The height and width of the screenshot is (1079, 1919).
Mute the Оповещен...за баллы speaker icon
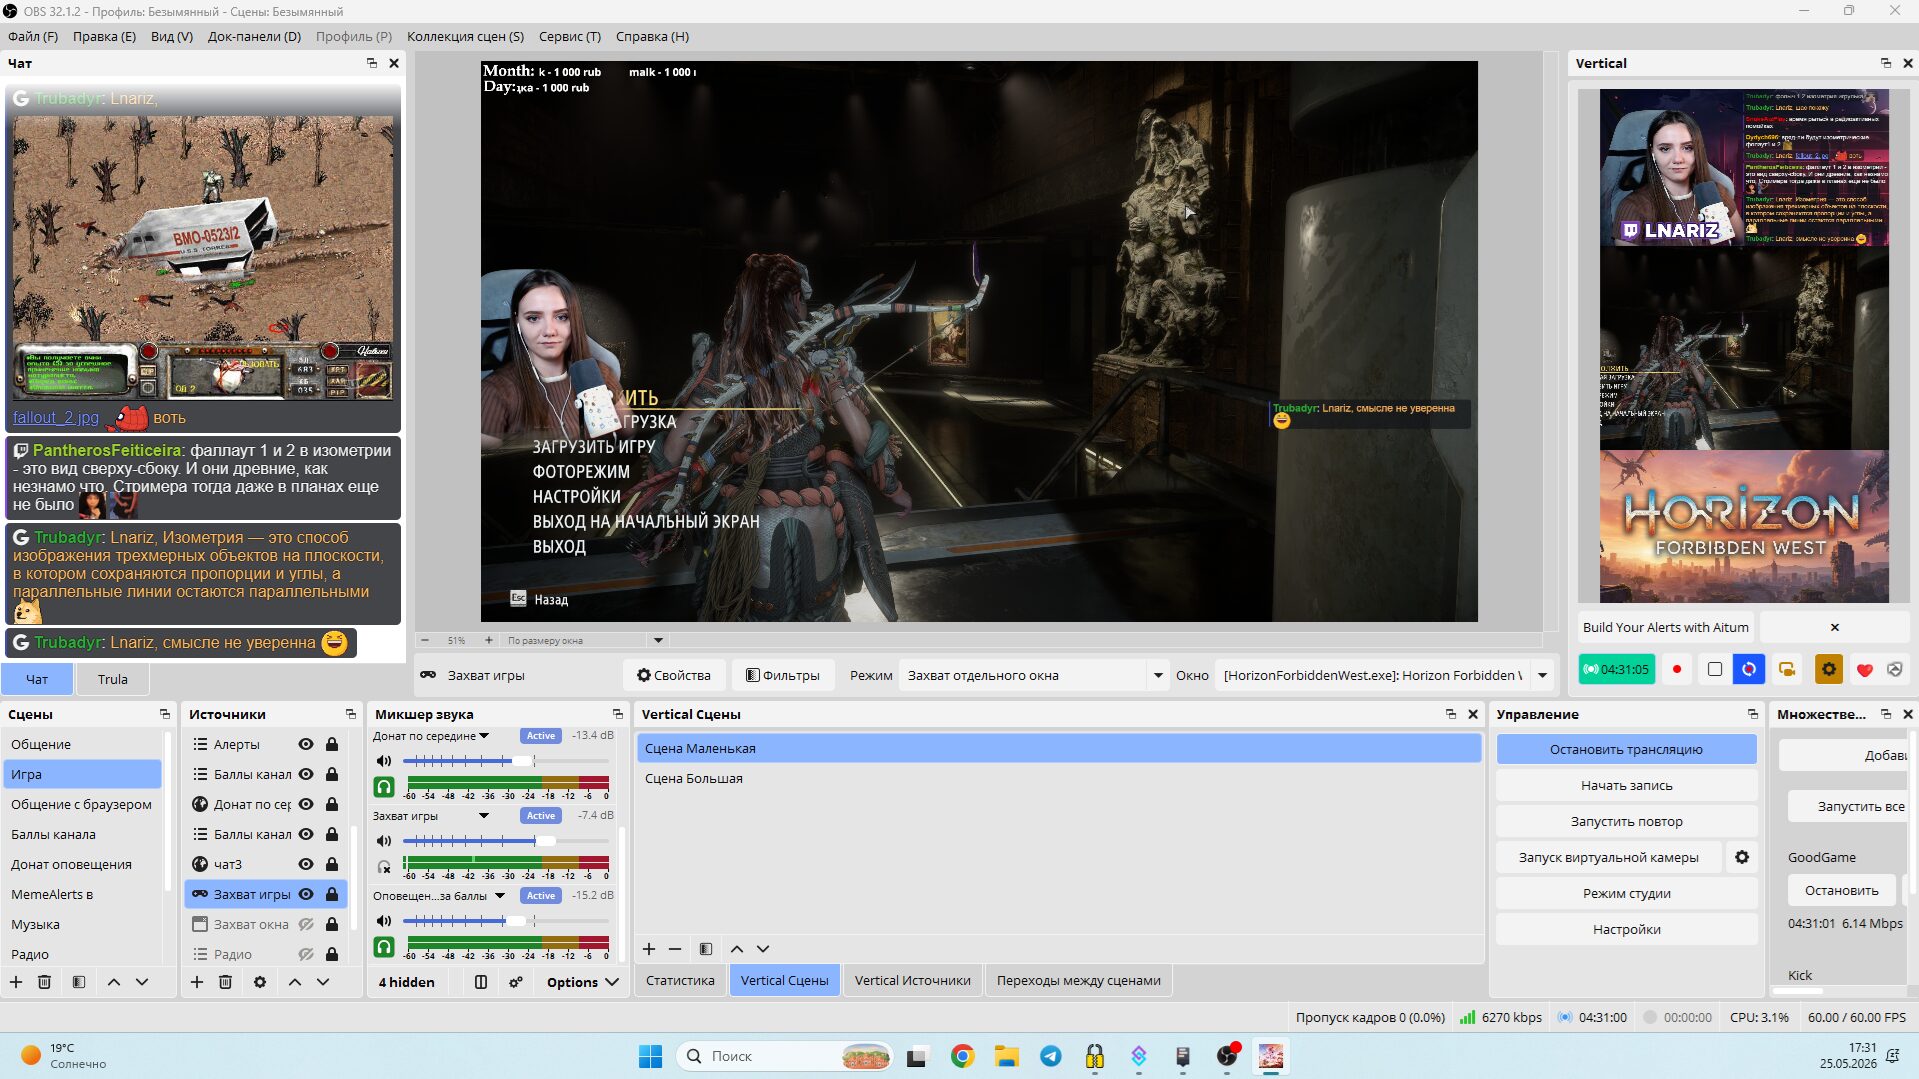point(384,921)
